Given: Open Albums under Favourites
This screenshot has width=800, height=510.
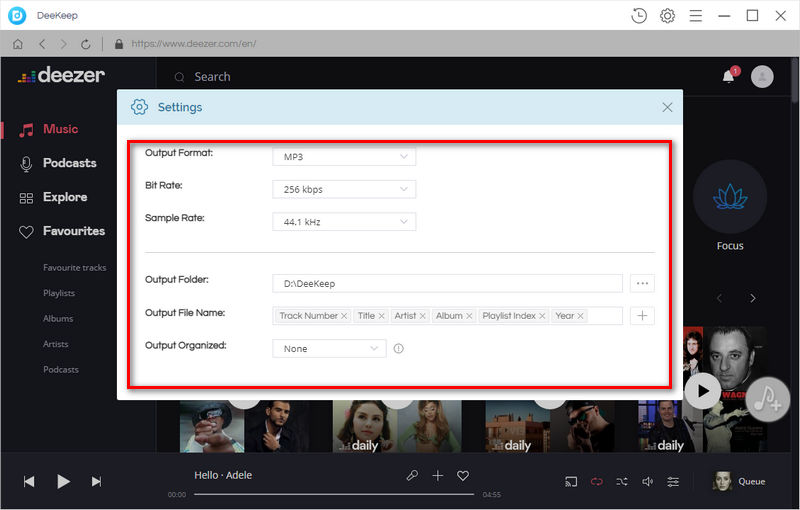Looking at the screenshot, I should pos(58,319).
